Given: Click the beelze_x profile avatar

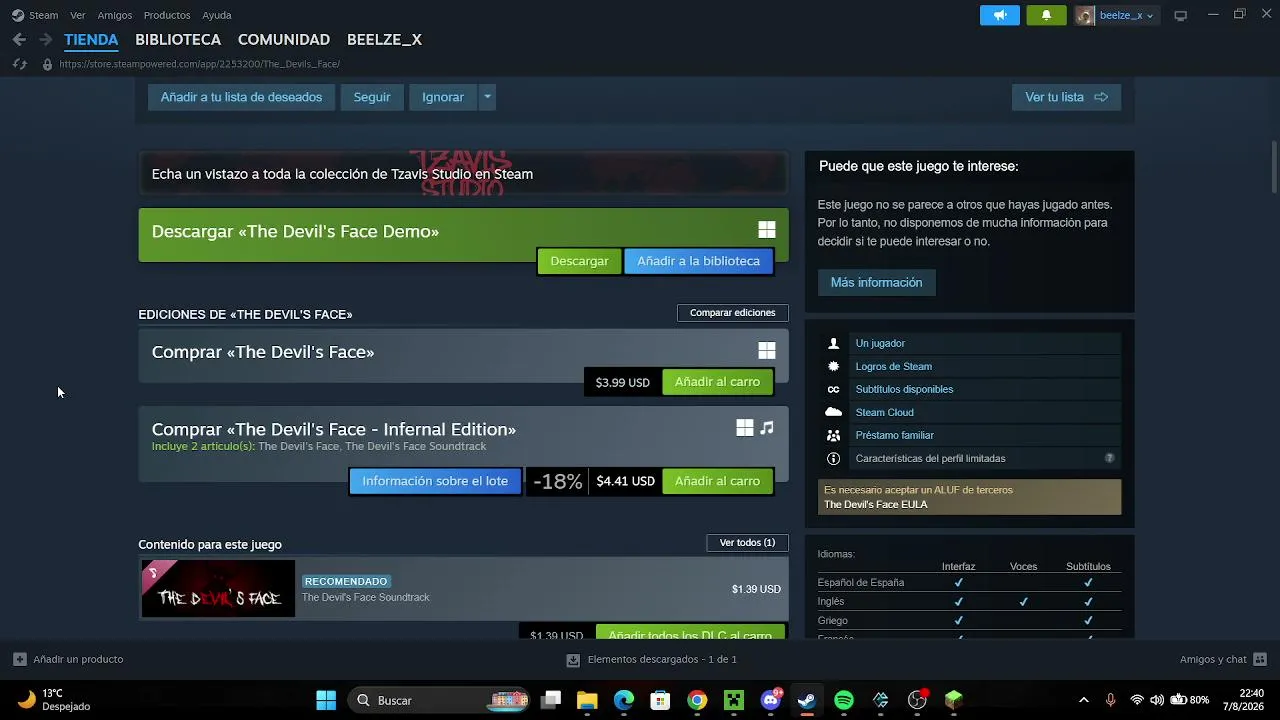Looking at the screenshot, I should 1085,15.
